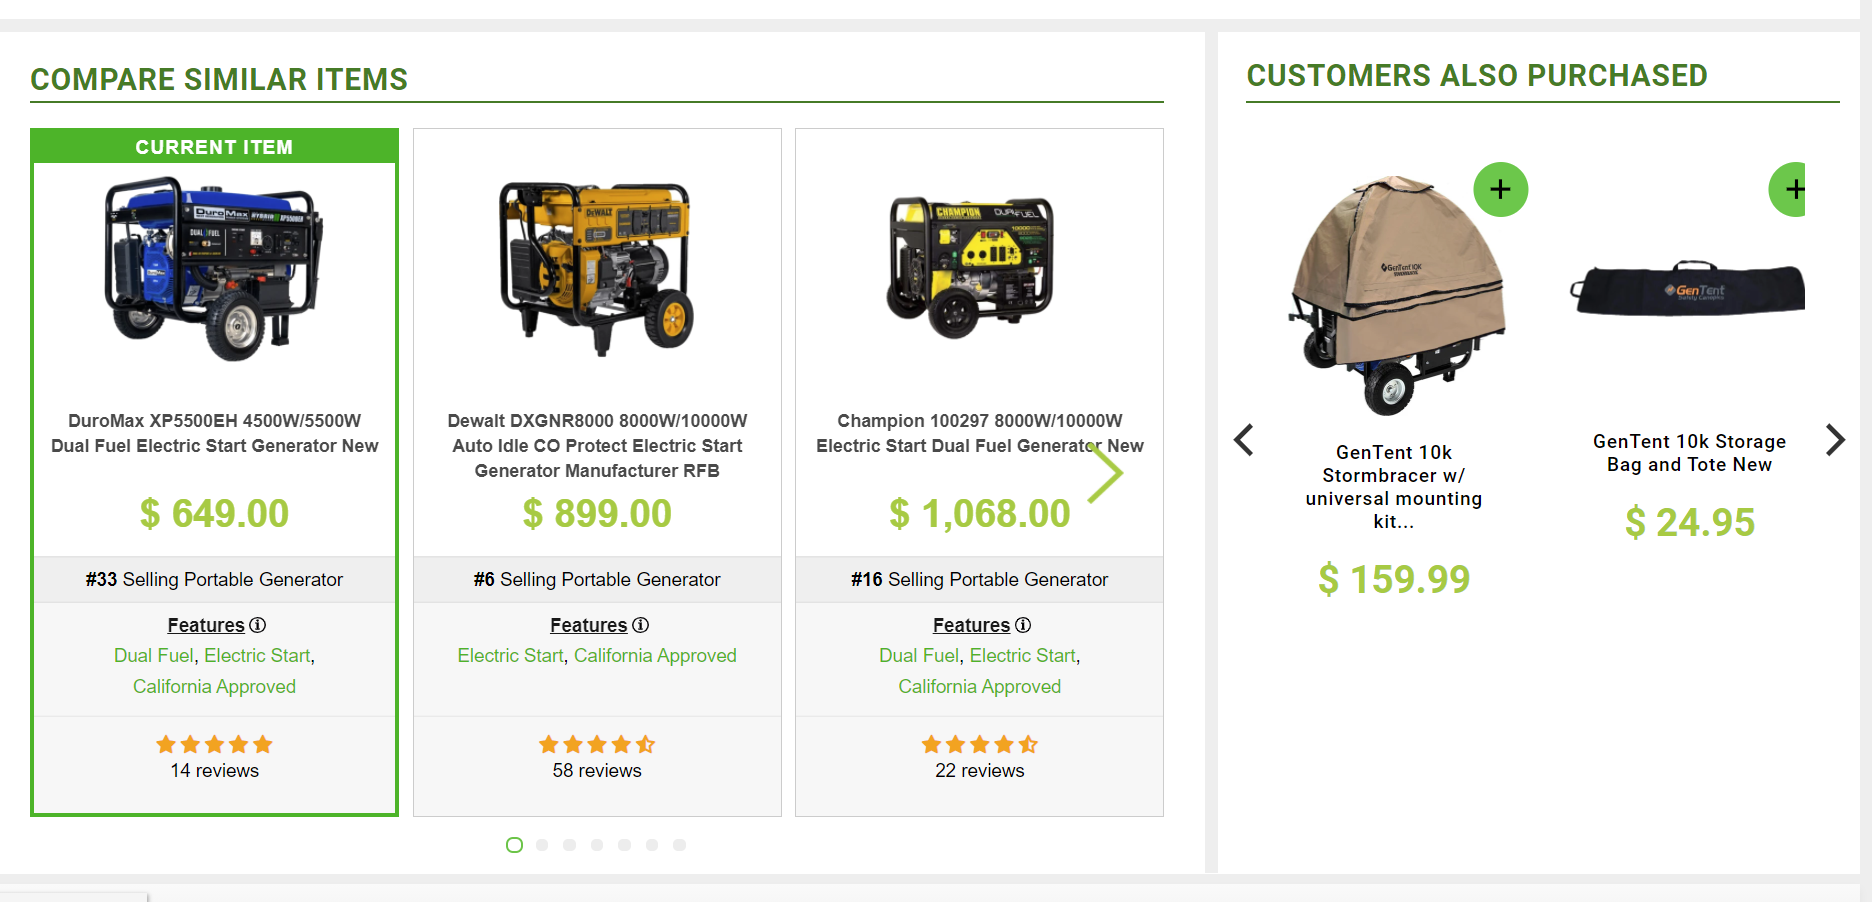Click $ 899.00 price

point(597,514)
